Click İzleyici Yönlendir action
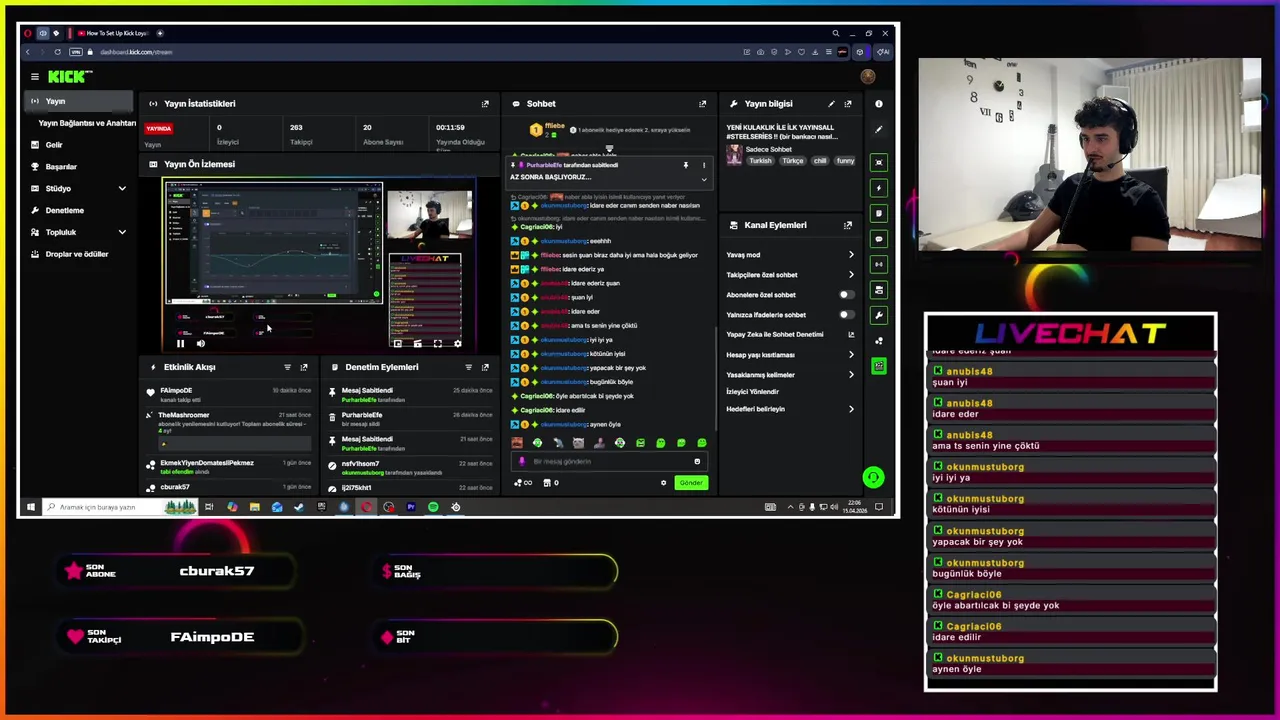The image size is (1280, 720). [x=752, y=392]
